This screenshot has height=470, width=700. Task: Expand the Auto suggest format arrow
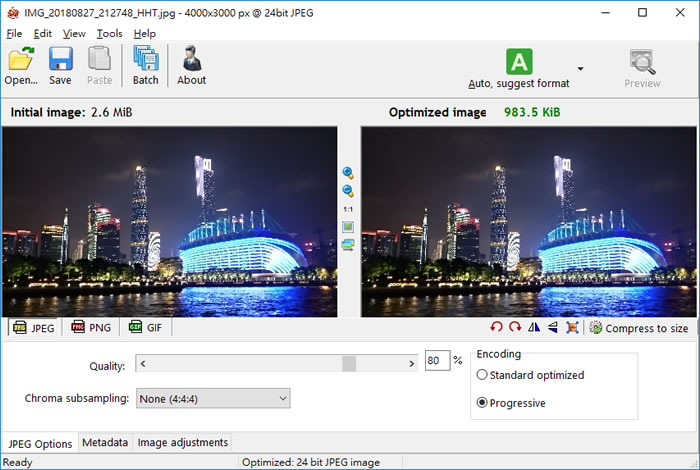pos(580,68)
